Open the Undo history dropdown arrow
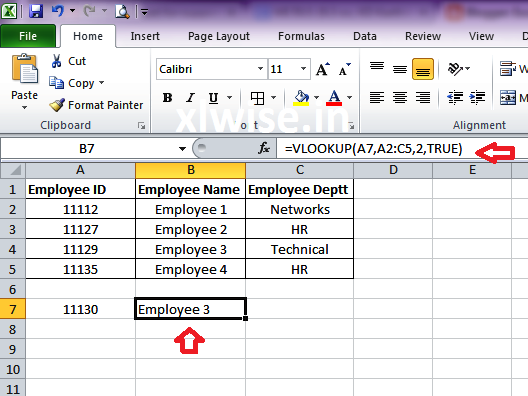The height and width of the screenshot is (396, 528). [x=72, y=11]
